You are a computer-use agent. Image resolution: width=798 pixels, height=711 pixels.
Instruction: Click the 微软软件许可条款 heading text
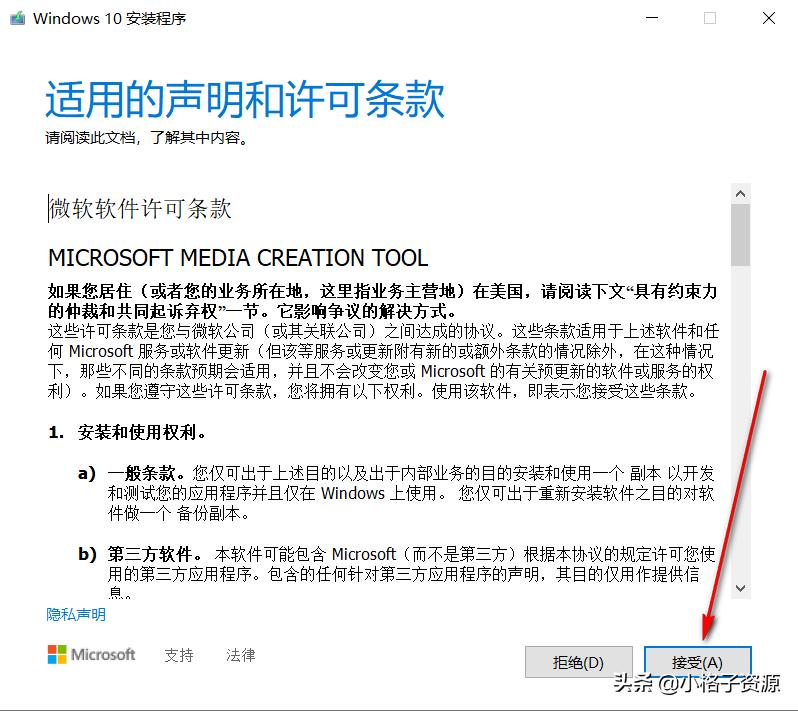click(140, 208)
